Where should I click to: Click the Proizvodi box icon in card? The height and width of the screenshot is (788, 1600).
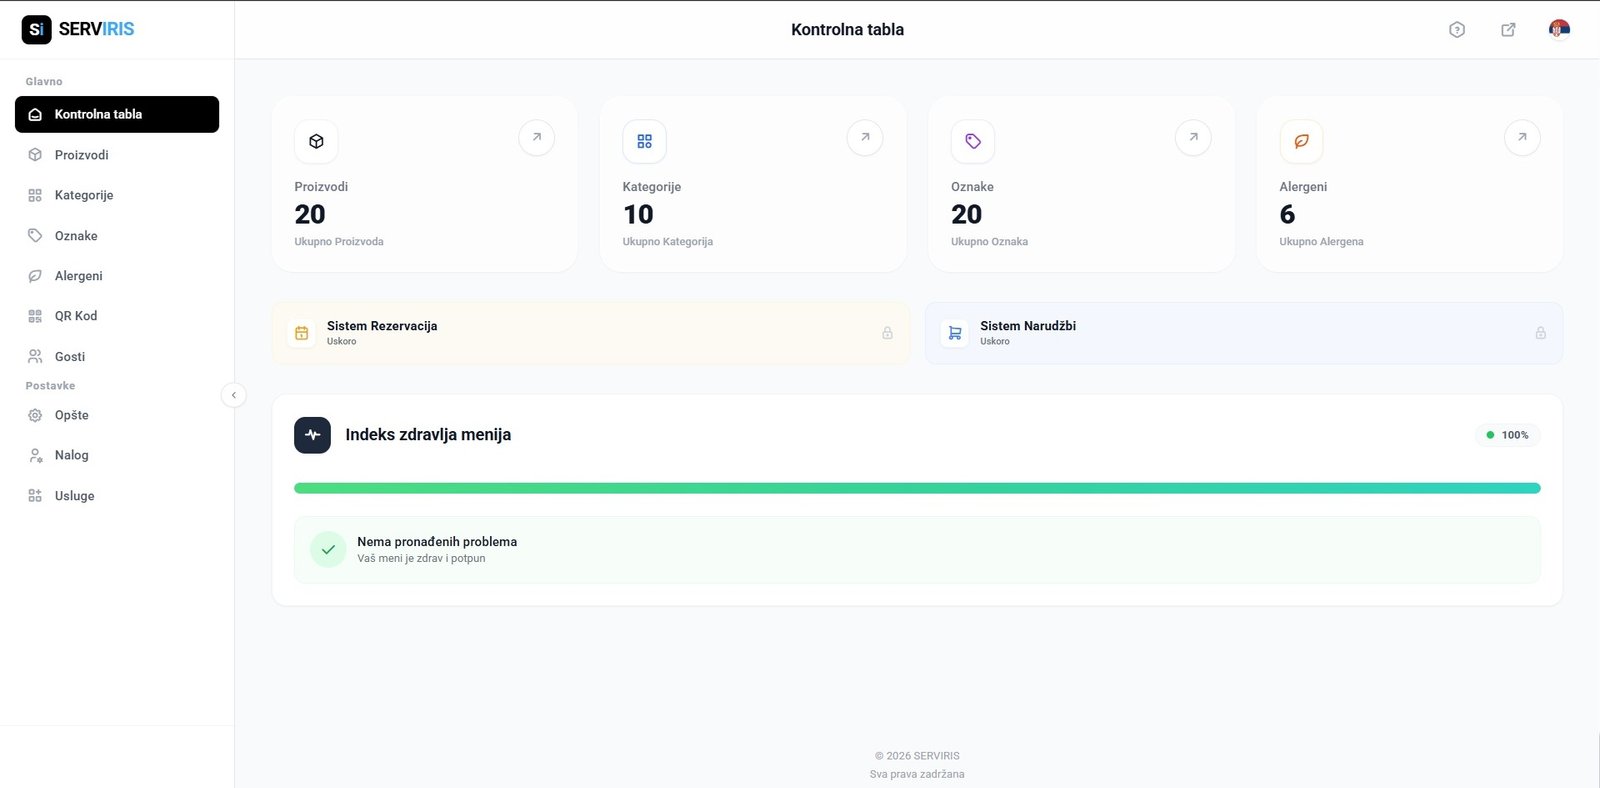tap(316, 142)
